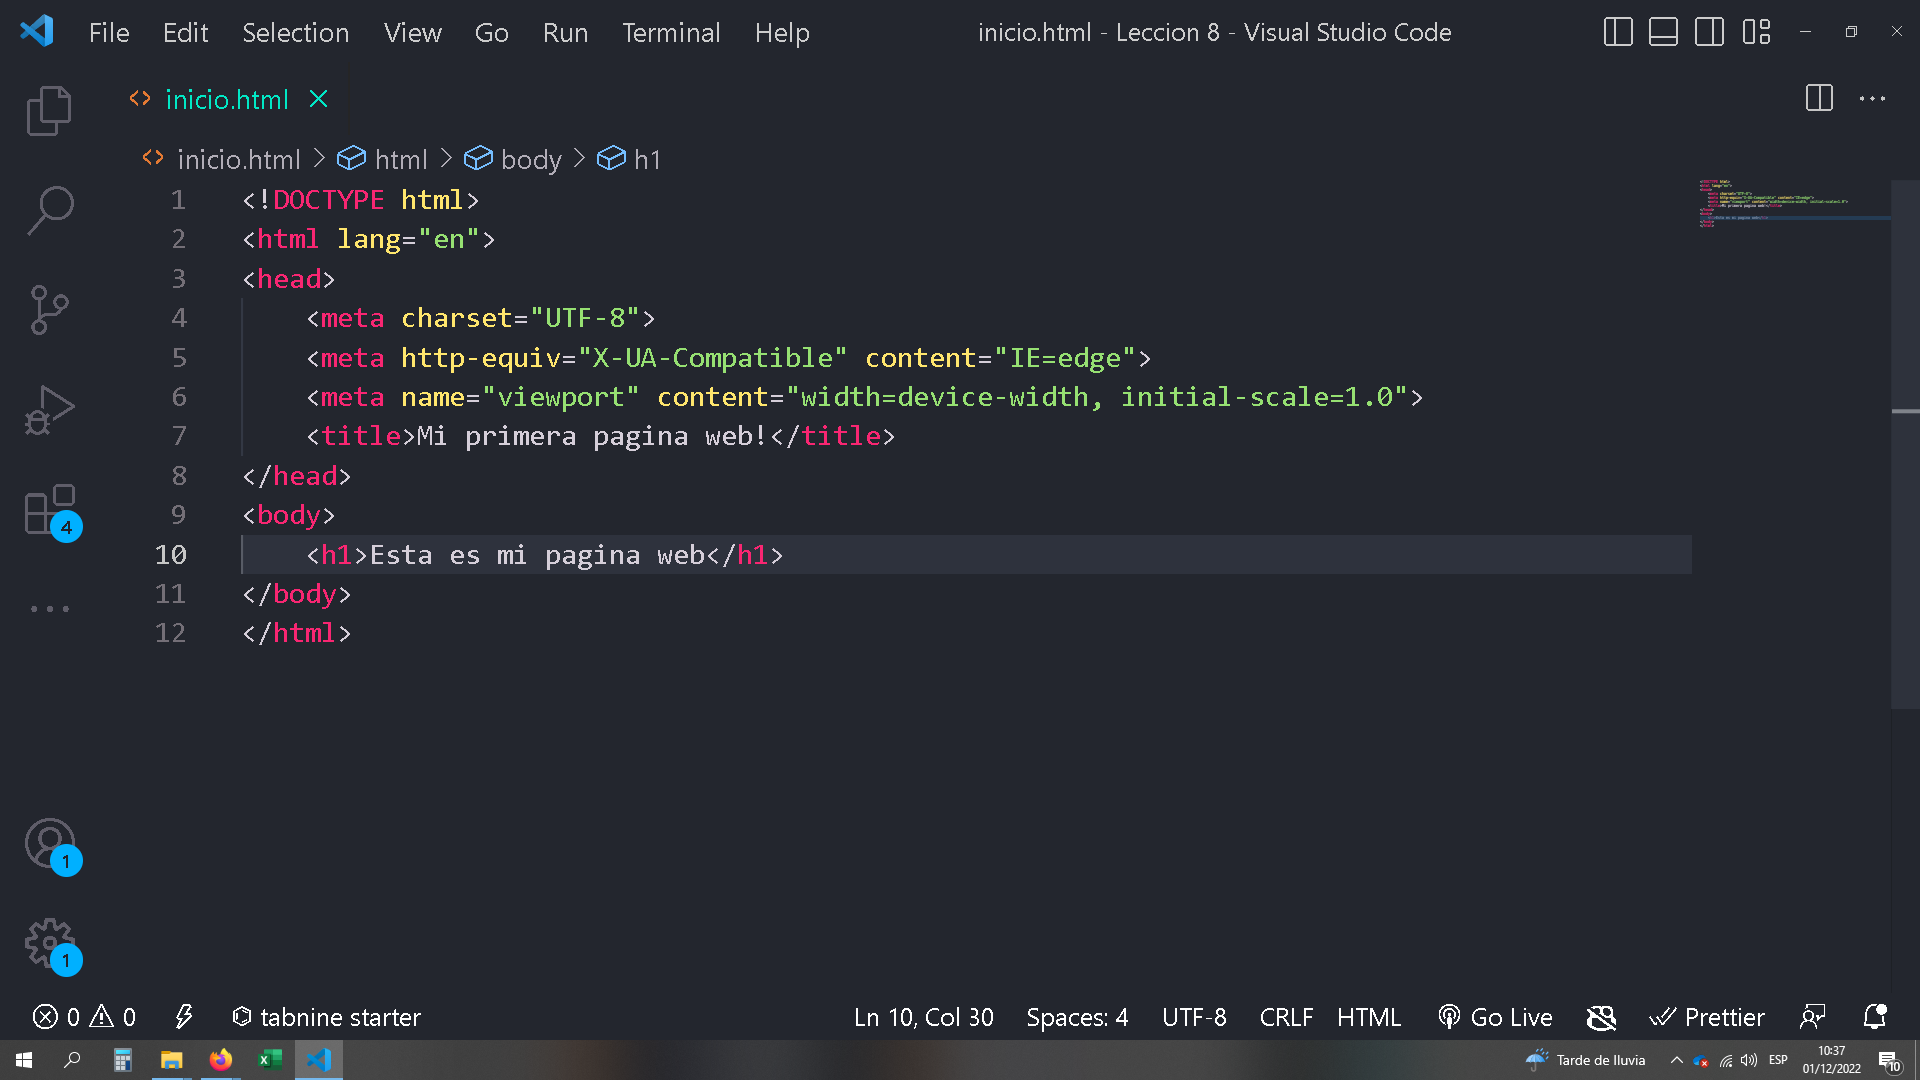Click line number 10 in gutter
Viewport: 1920px width, 1080px height.
click(x=171, y=554)
